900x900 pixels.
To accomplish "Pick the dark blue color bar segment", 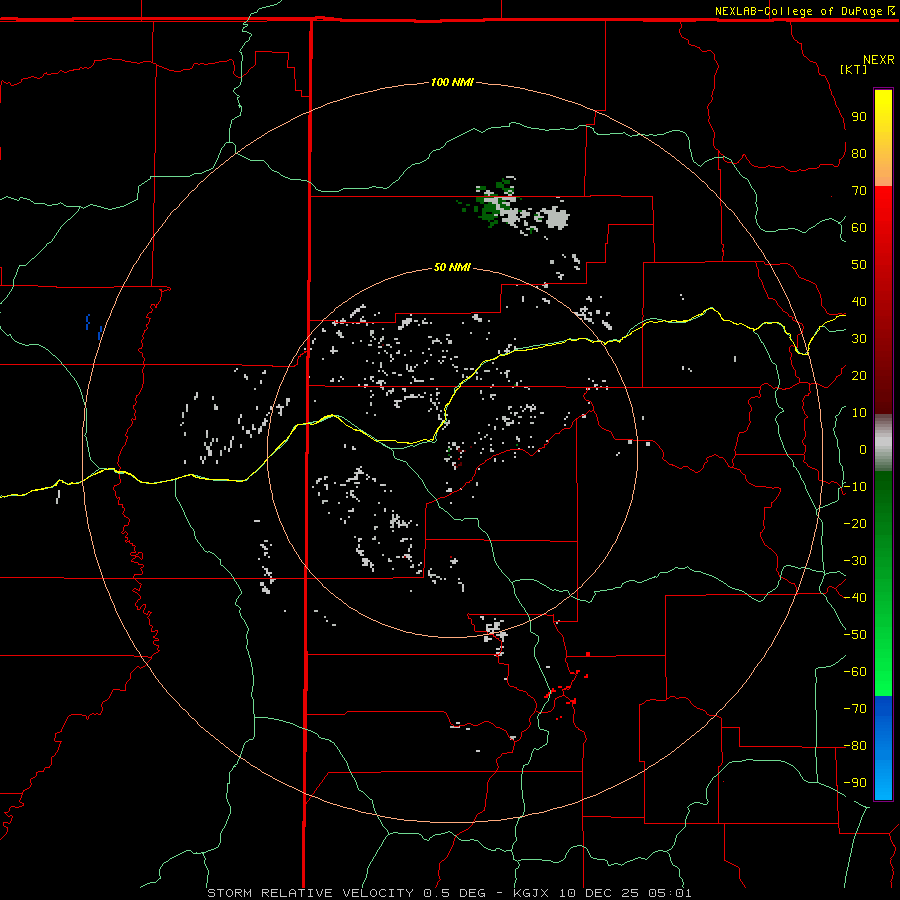I will click(883, 715).
